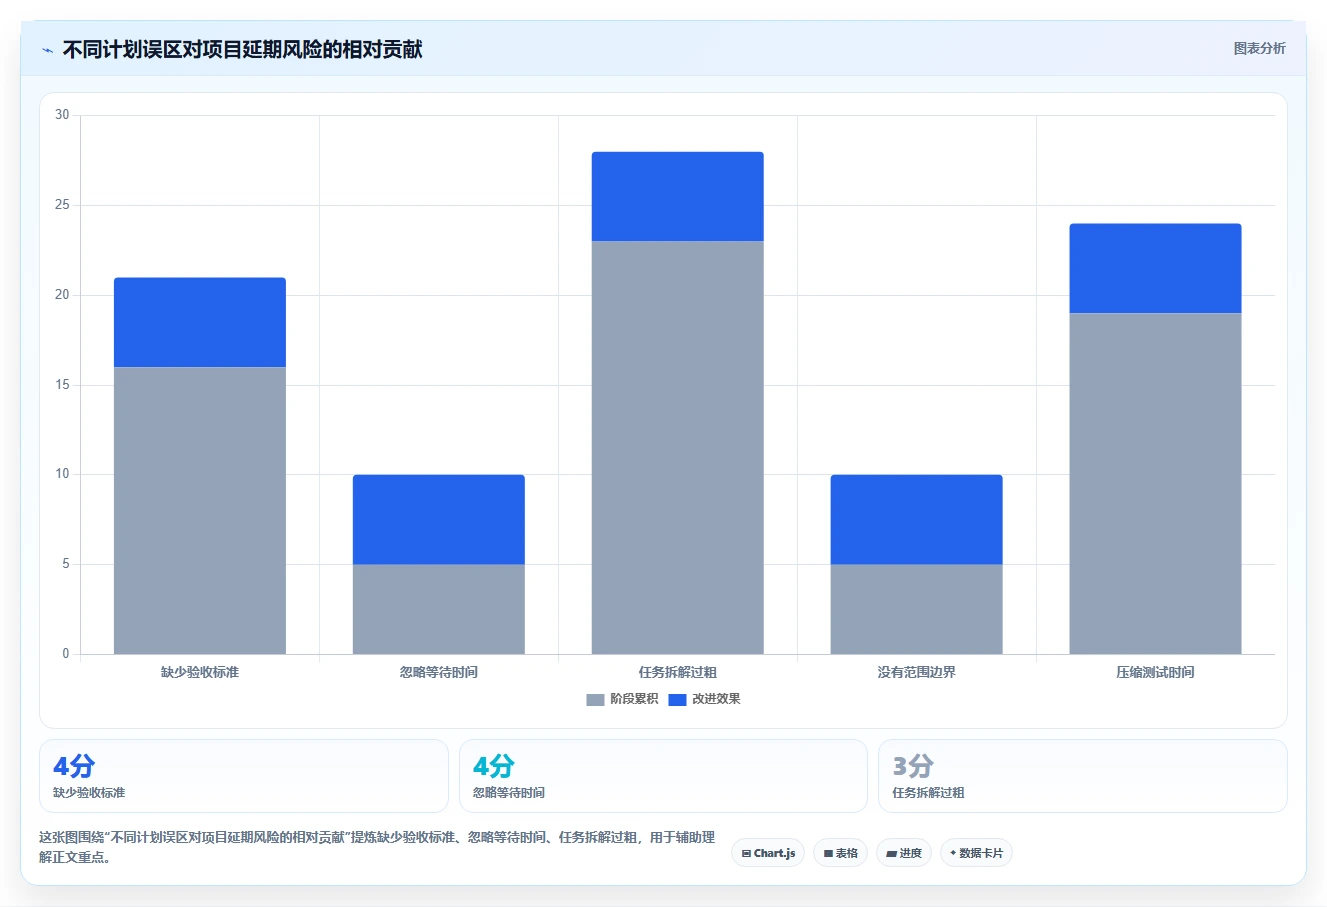The image size is (1327, 907).
Task: Open the 3分 任务拆解过粗 data card
Action: click(x=1082, y=776)
